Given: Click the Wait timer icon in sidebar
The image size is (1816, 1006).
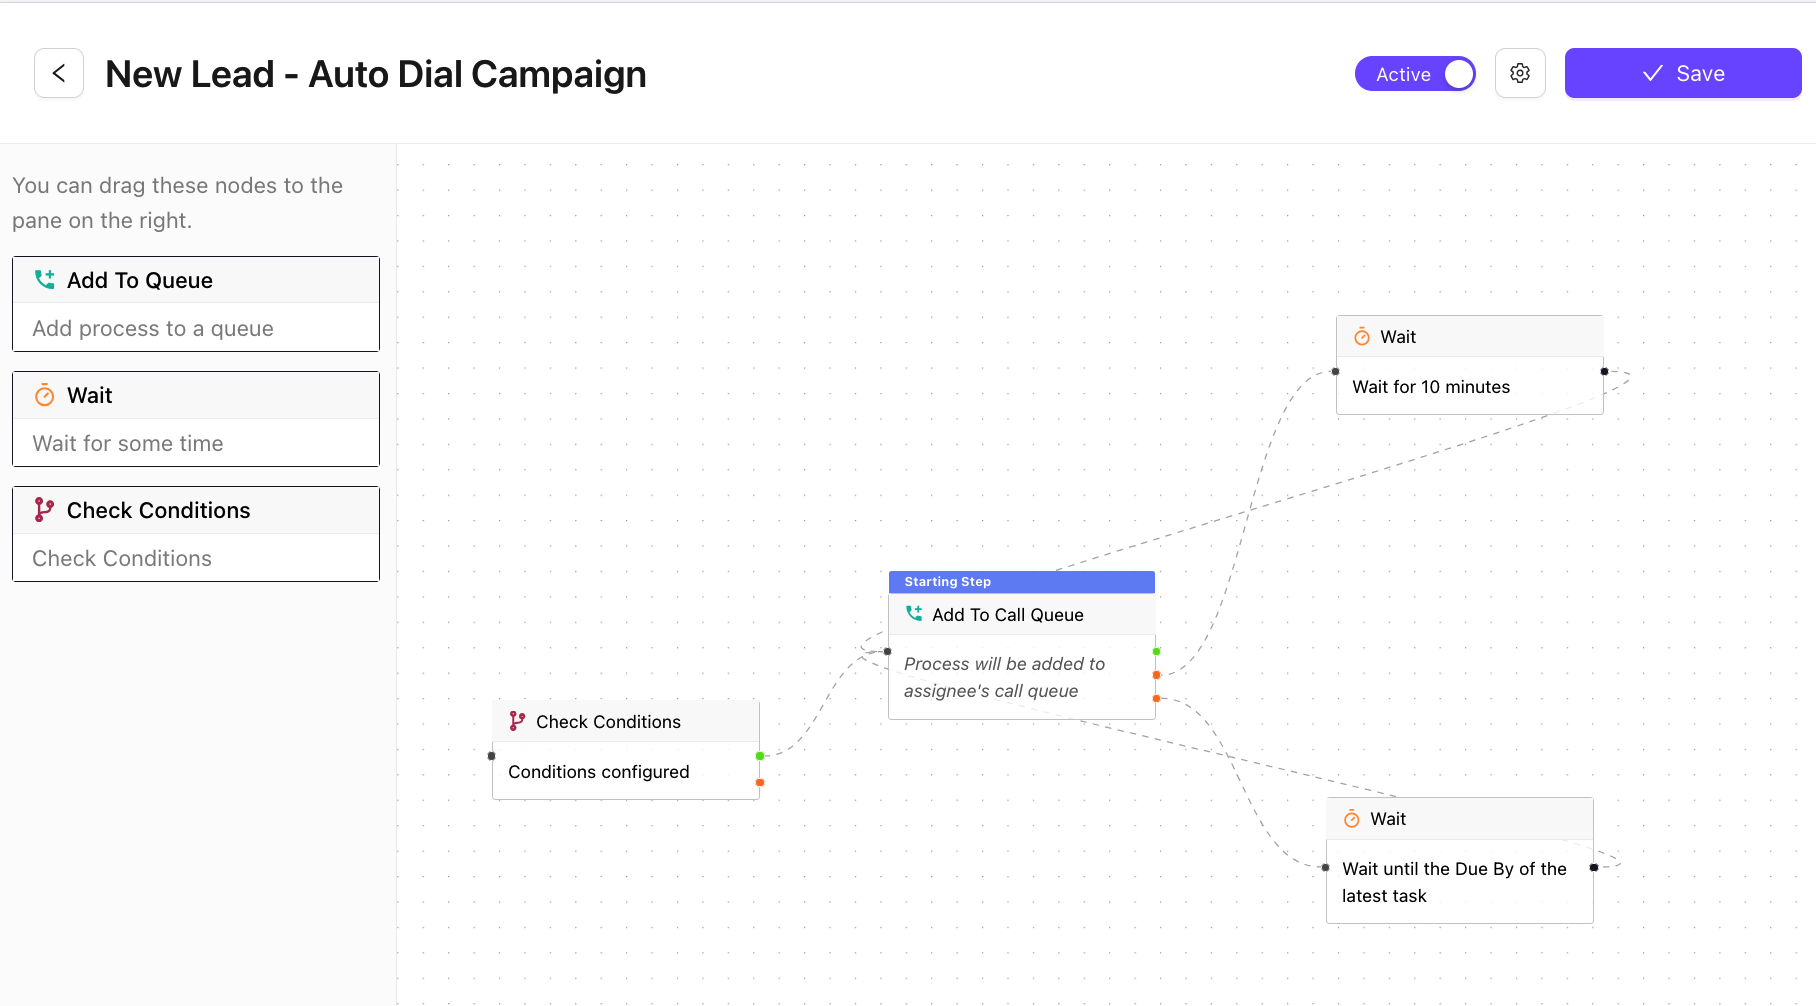Looking at the screenshot, I should 45,396.
